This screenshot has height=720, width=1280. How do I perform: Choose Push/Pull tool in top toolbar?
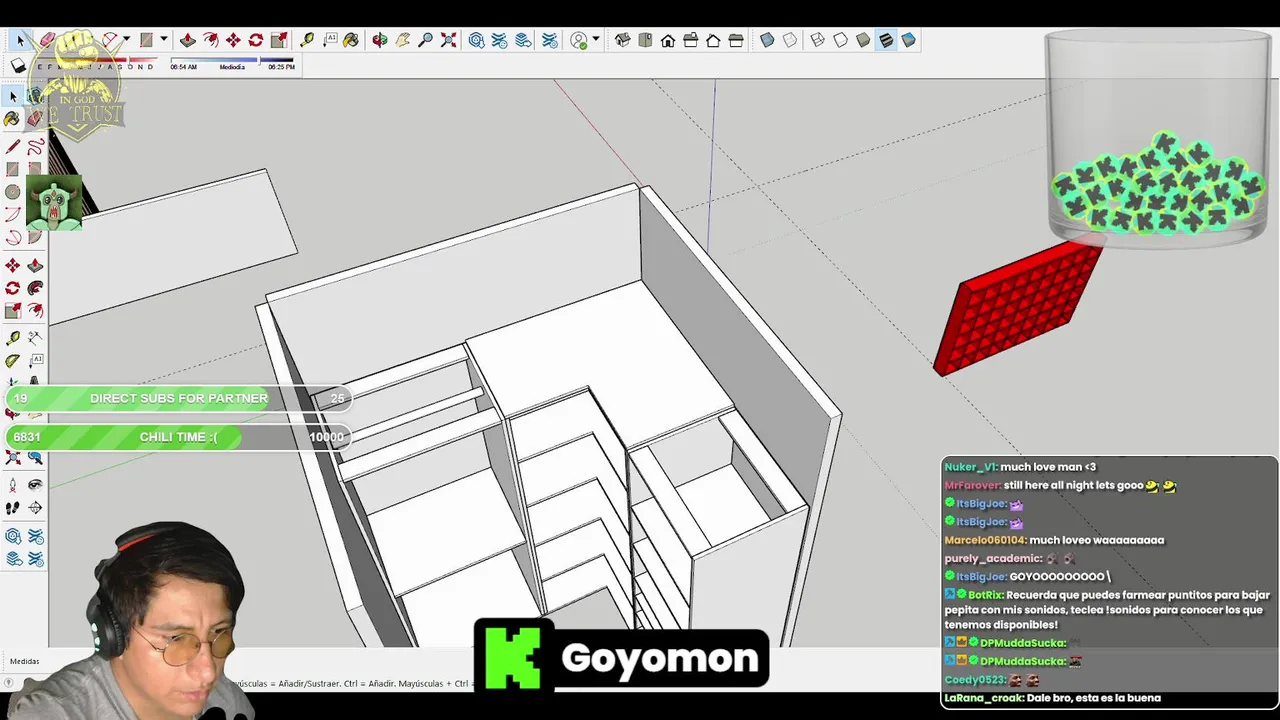tap(187, 40)
